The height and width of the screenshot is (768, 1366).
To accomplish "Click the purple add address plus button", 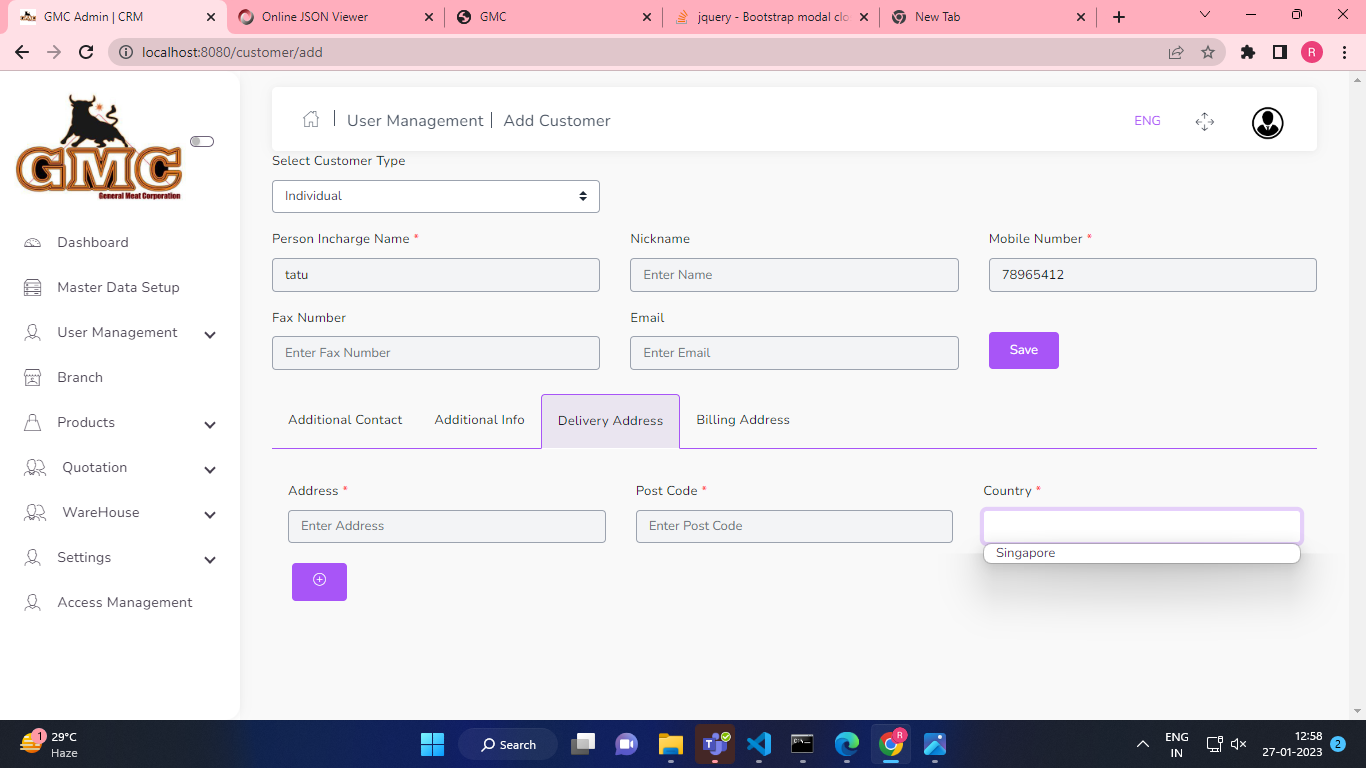I will tap(319, 581).
